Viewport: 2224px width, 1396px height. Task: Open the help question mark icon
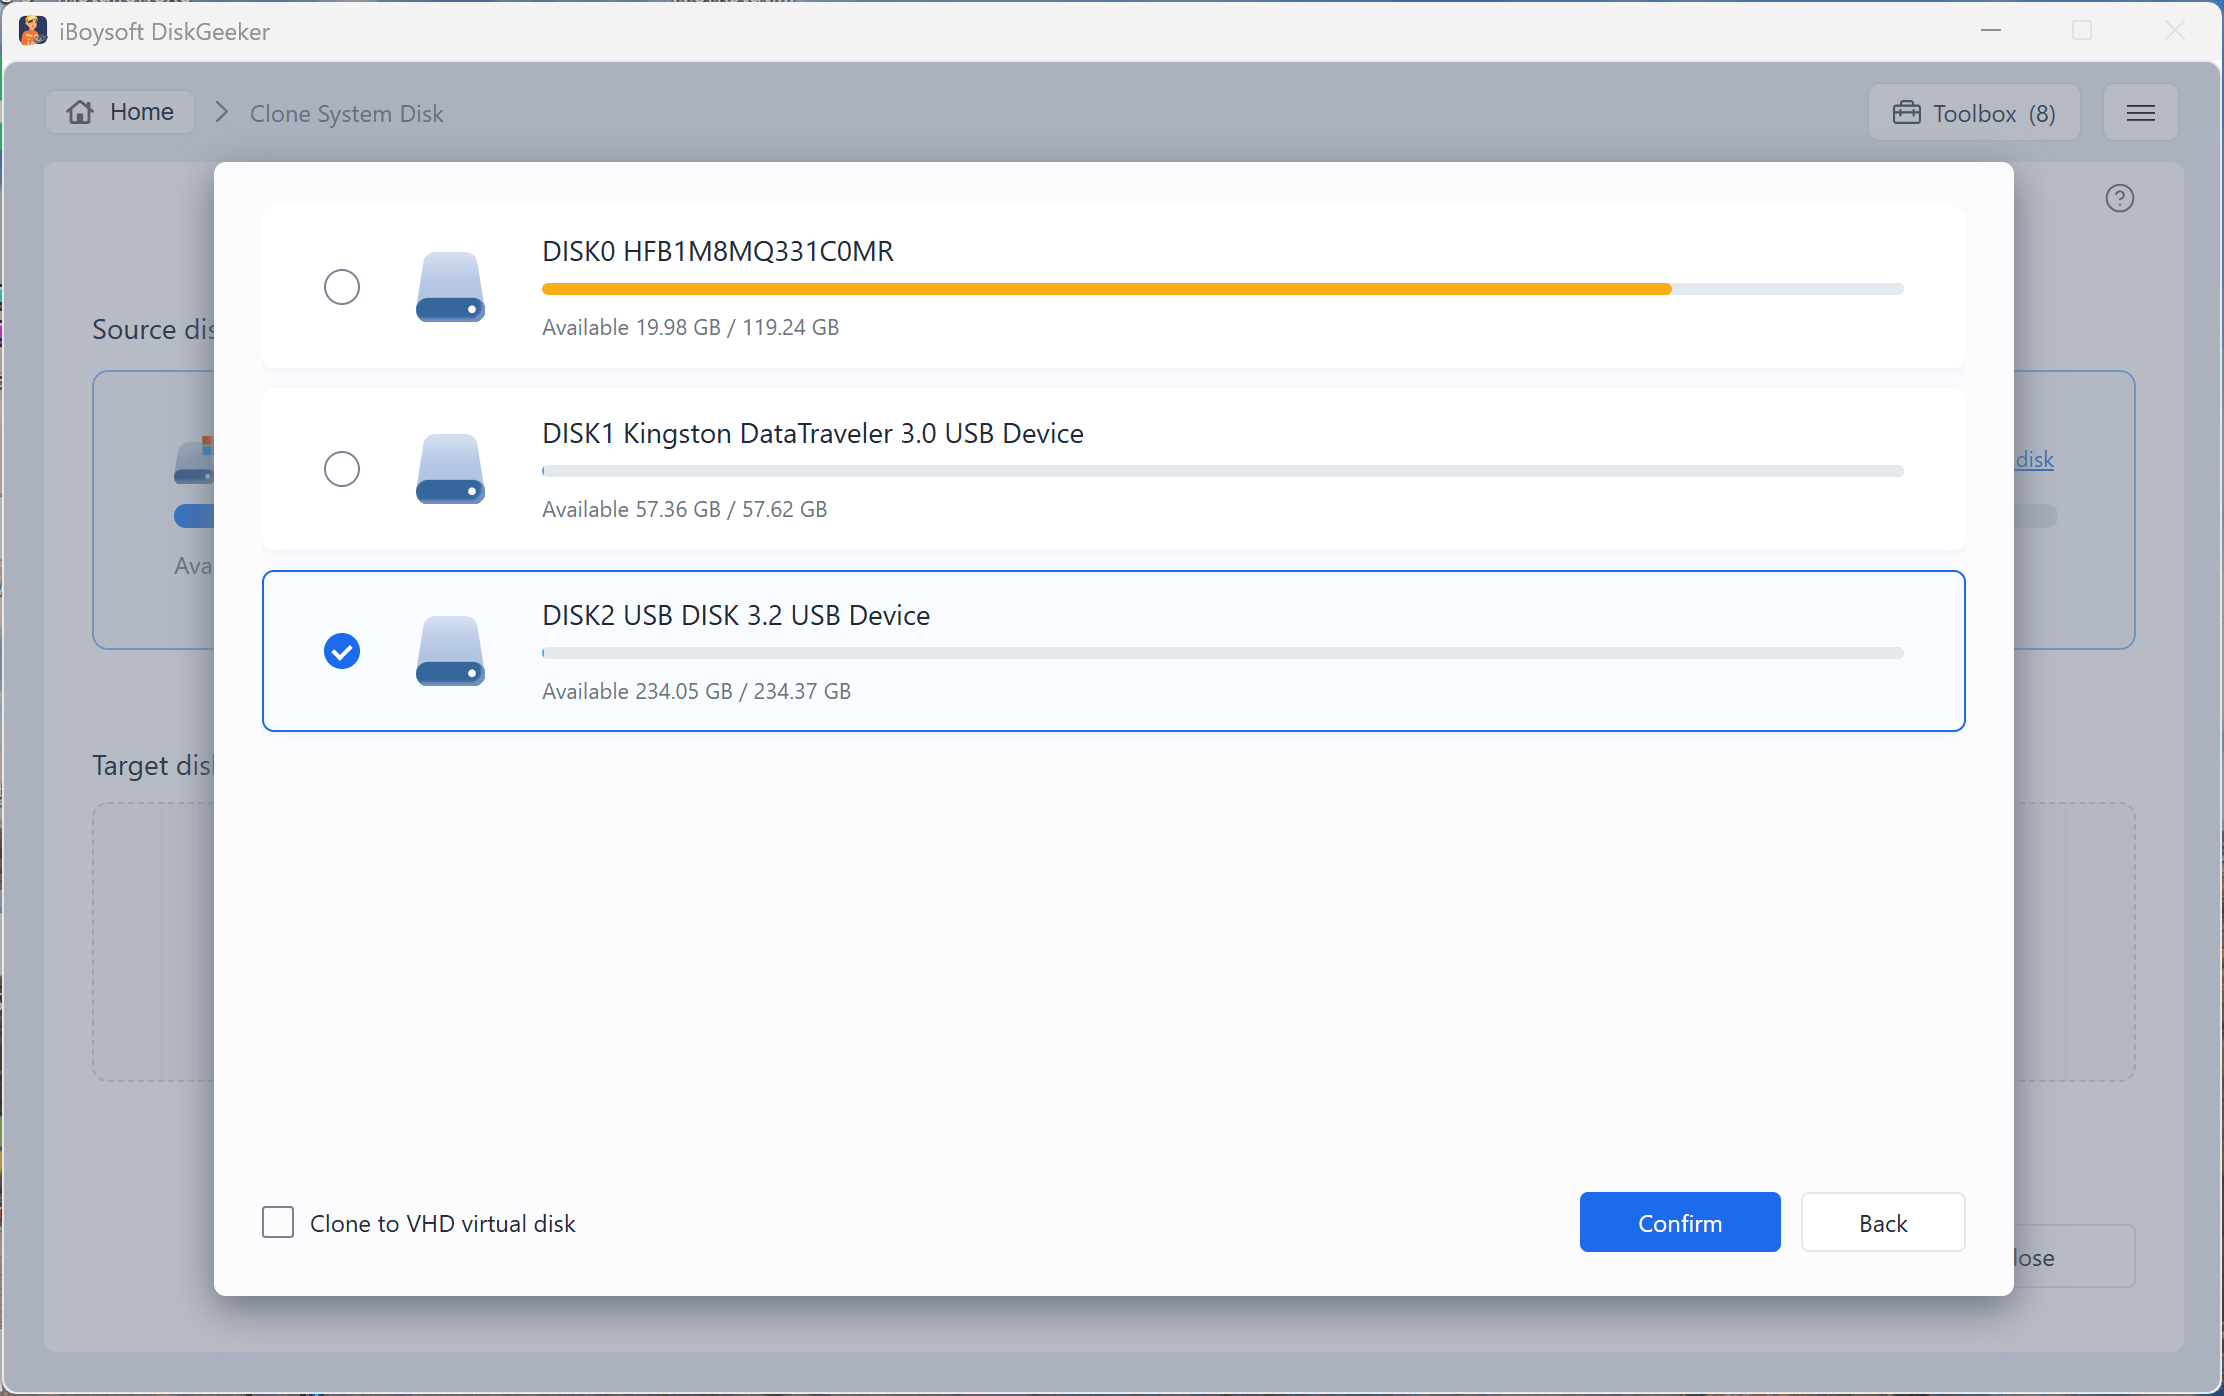2120,198
